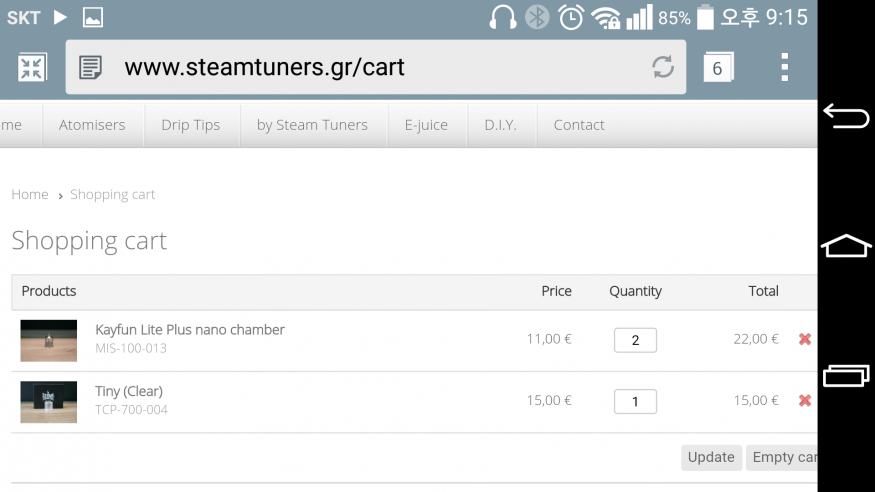Focus the Kayfun quantity field showing 2
Screen dimensions: 875x492
(x=635, y=340)
